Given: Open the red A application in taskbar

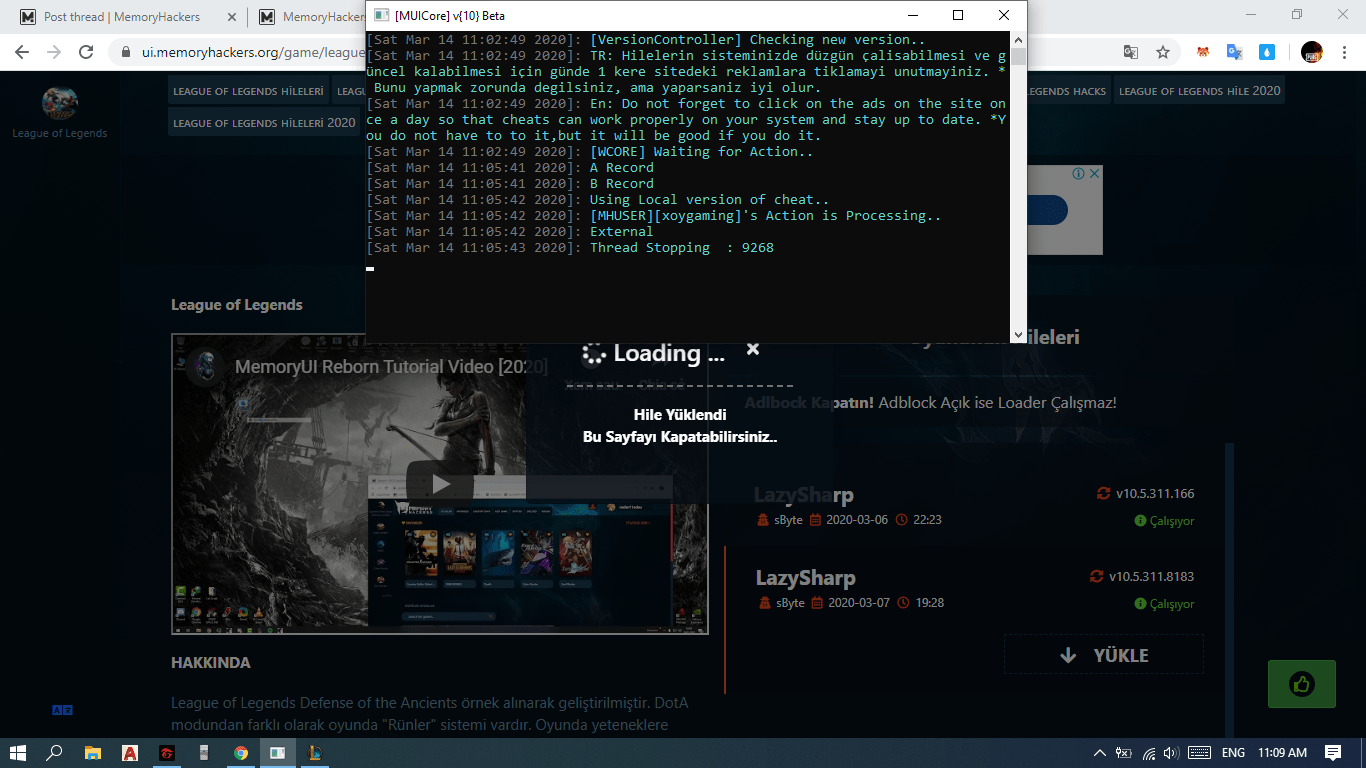Looking at the screenshot, I should tap(129, 753).
